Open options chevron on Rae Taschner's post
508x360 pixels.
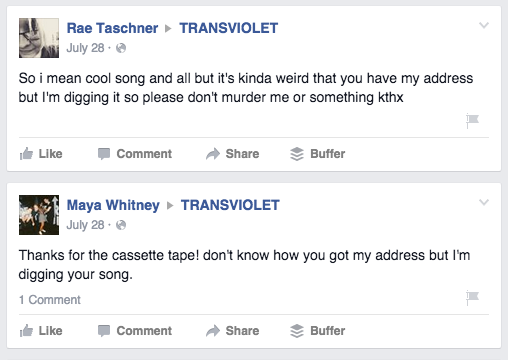click(x=484, y=25)
